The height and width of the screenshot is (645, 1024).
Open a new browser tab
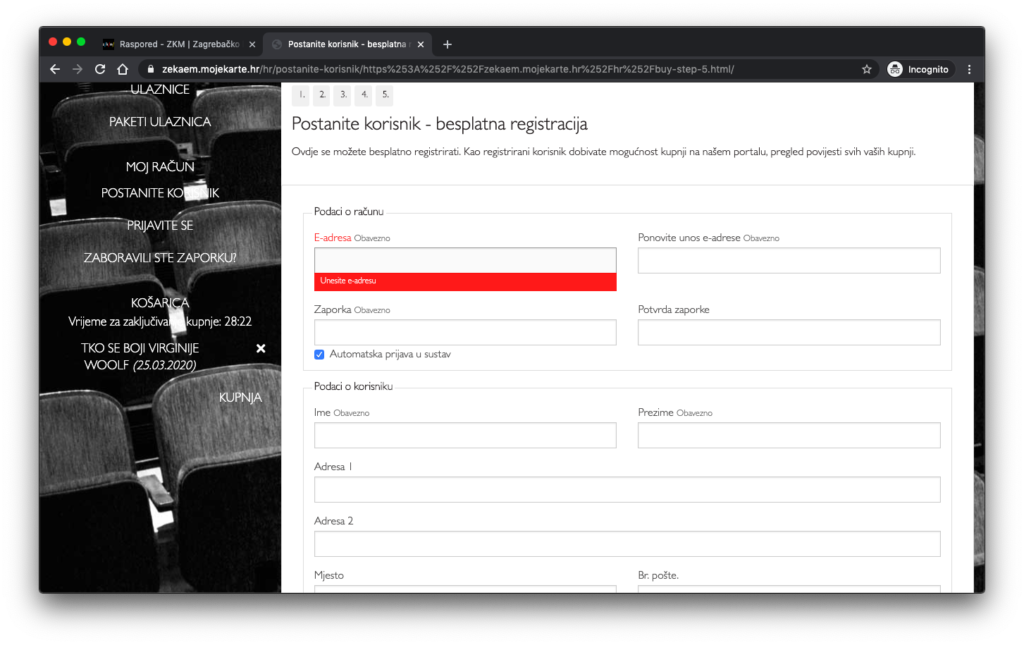447,44
